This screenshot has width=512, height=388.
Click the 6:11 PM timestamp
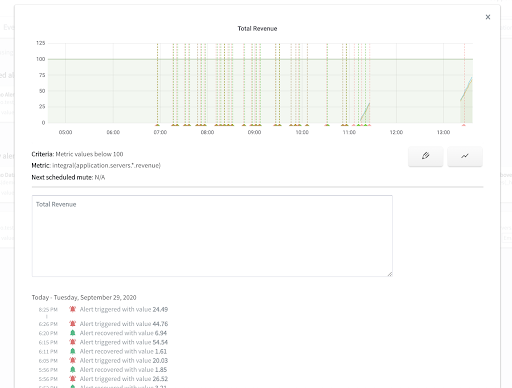point(48,352)
